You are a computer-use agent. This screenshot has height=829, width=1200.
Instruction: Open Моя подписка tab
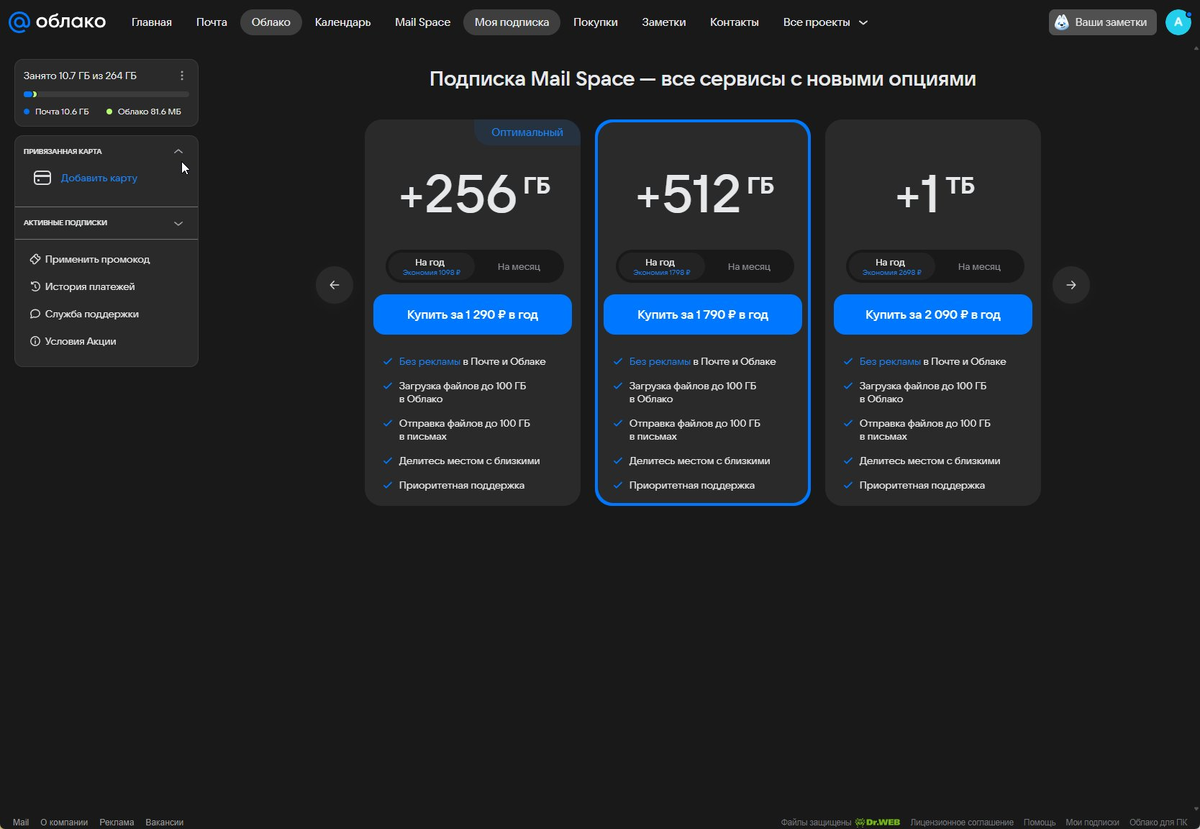click(512, 22)
